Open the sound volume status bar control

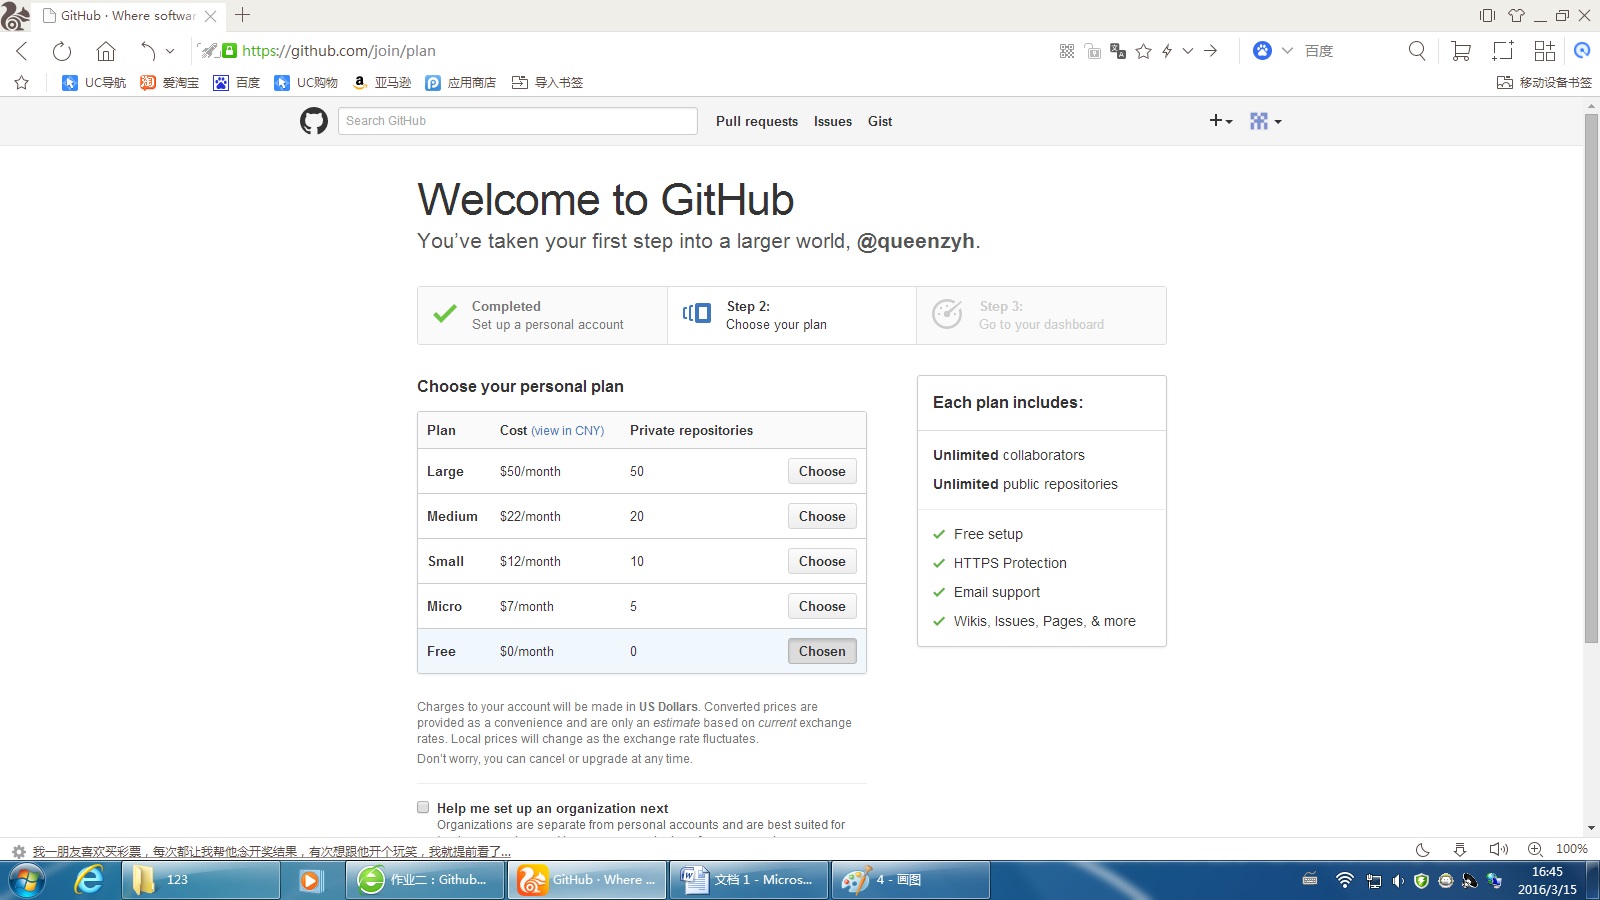pos(1498,849)
